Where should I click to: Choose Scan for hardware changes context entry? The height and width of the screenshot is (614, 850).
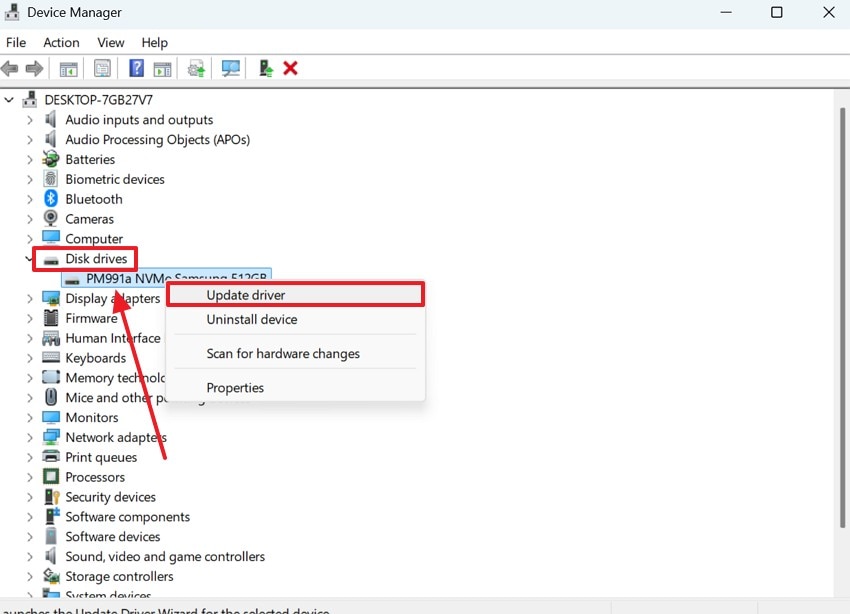tap(295, 353)
